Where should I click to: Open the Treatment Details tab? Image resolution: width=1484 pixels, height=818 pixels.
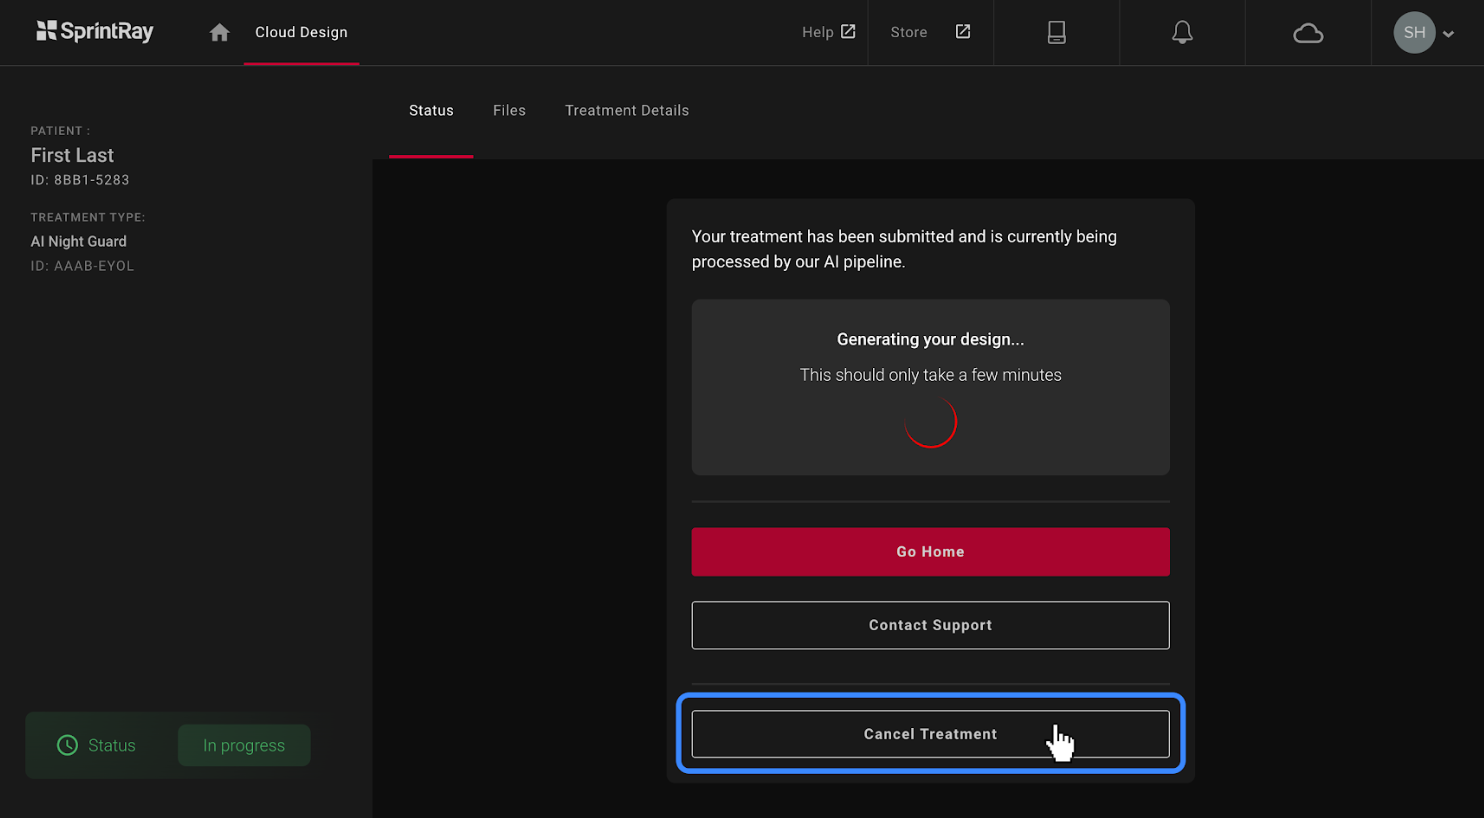[626, 111]
